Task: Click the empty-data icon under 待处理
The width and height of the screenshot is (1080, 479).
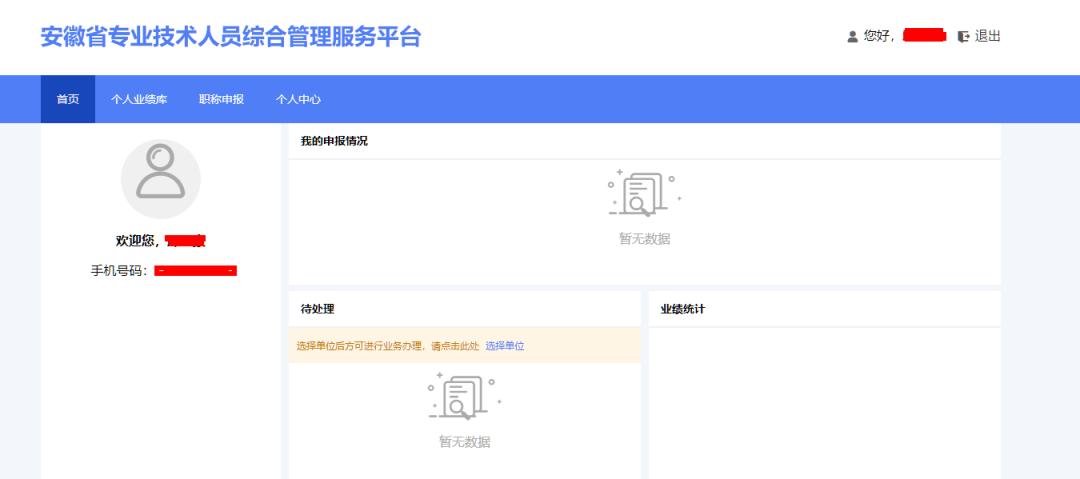Action: click(464, 396)
